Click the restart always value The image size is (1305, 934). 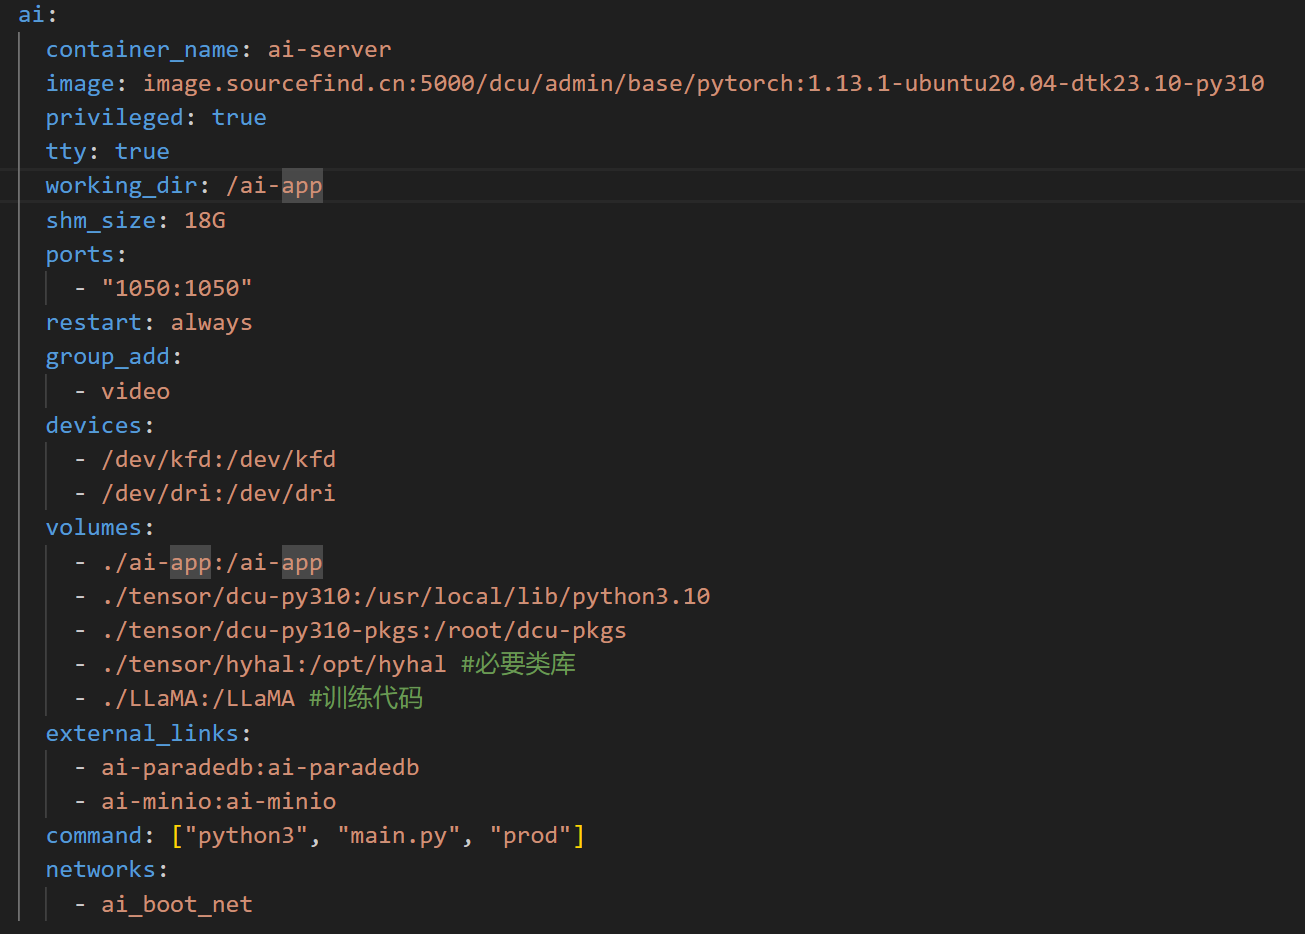click(211, 322)
